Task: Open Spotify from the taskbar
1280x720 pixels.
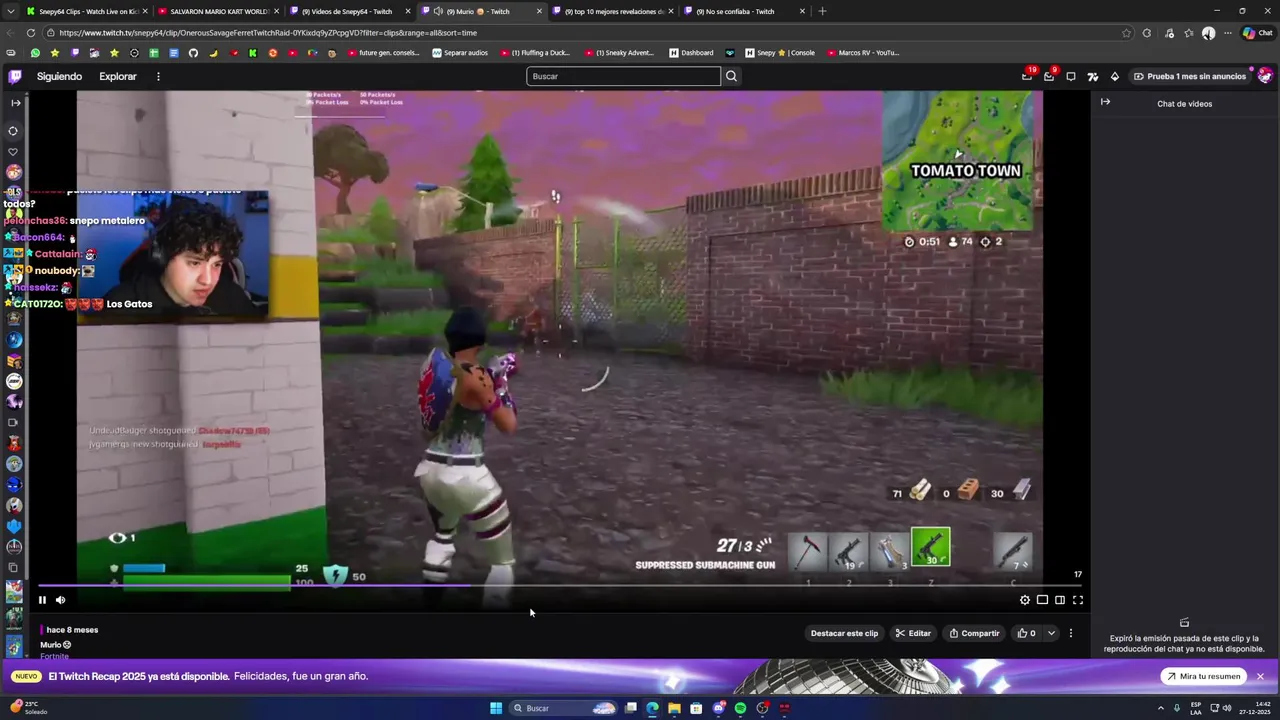Action: [740, 708]
